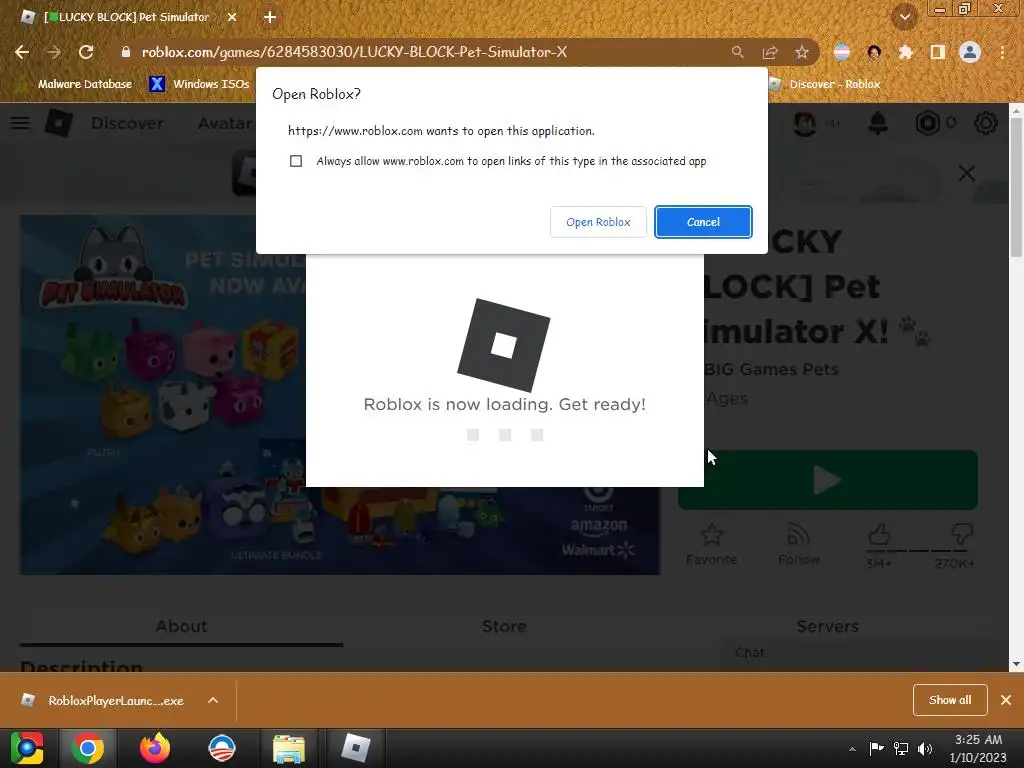Close the Pet Simulator tab
1024x768 pixels.
tap(232, 18)
